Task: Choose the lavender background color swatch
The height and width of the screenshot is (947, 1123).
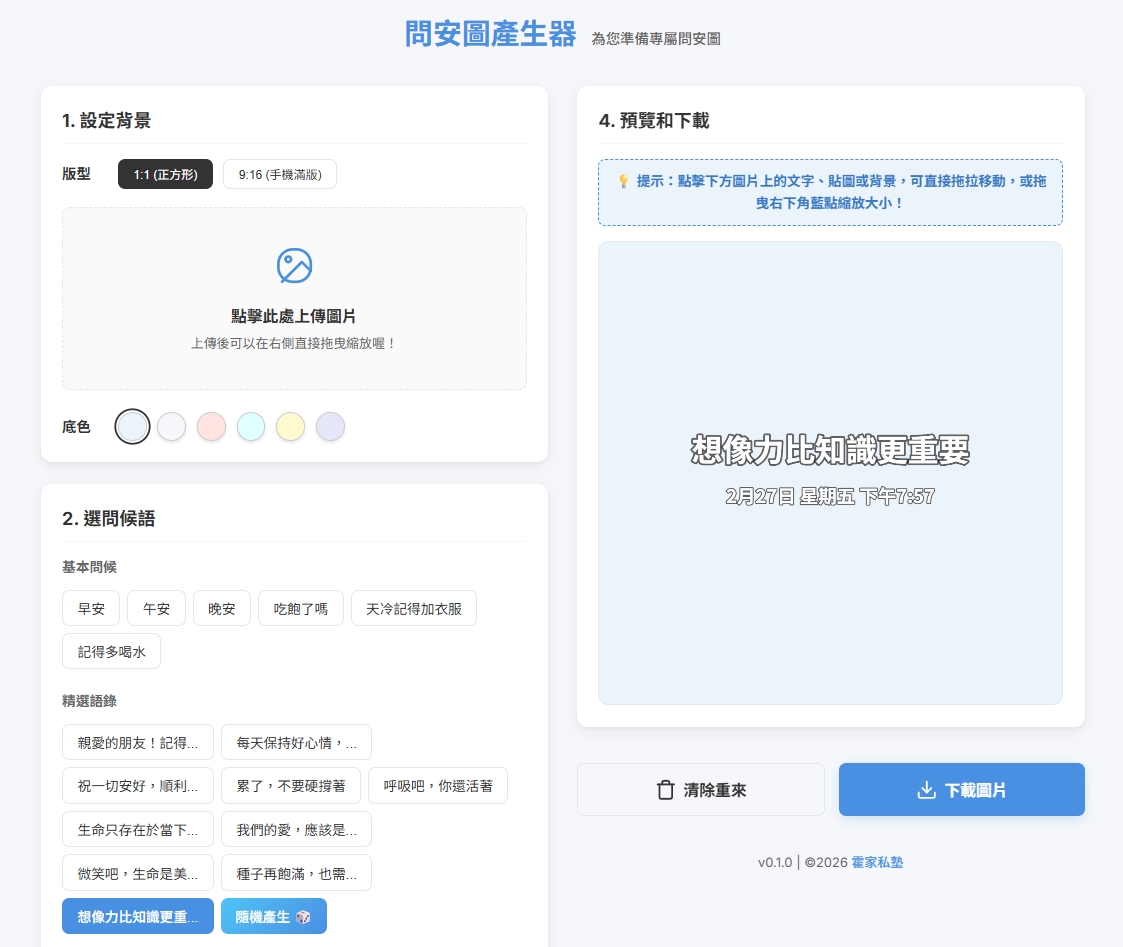Action: tap(330, 427)
